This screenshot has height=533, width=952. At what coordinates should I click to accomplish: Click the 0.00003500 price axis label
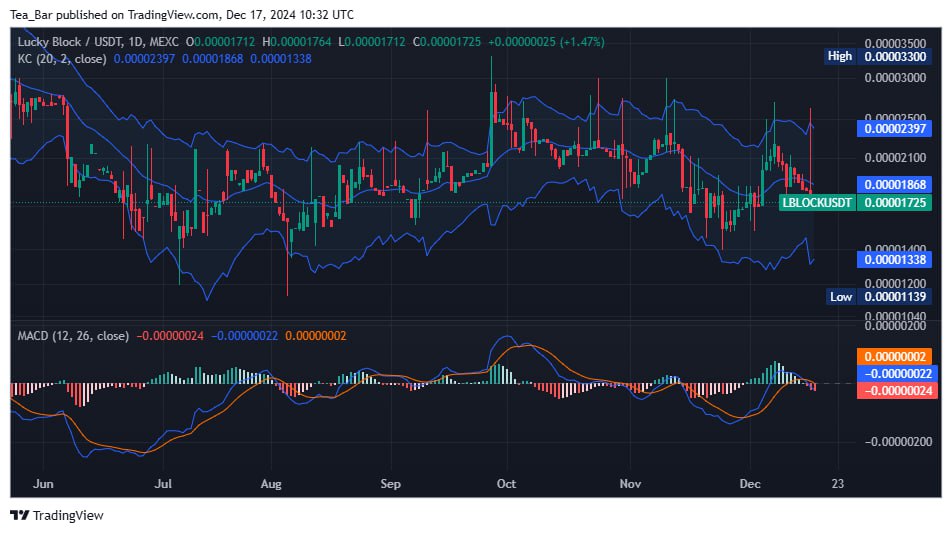(896, 44)
